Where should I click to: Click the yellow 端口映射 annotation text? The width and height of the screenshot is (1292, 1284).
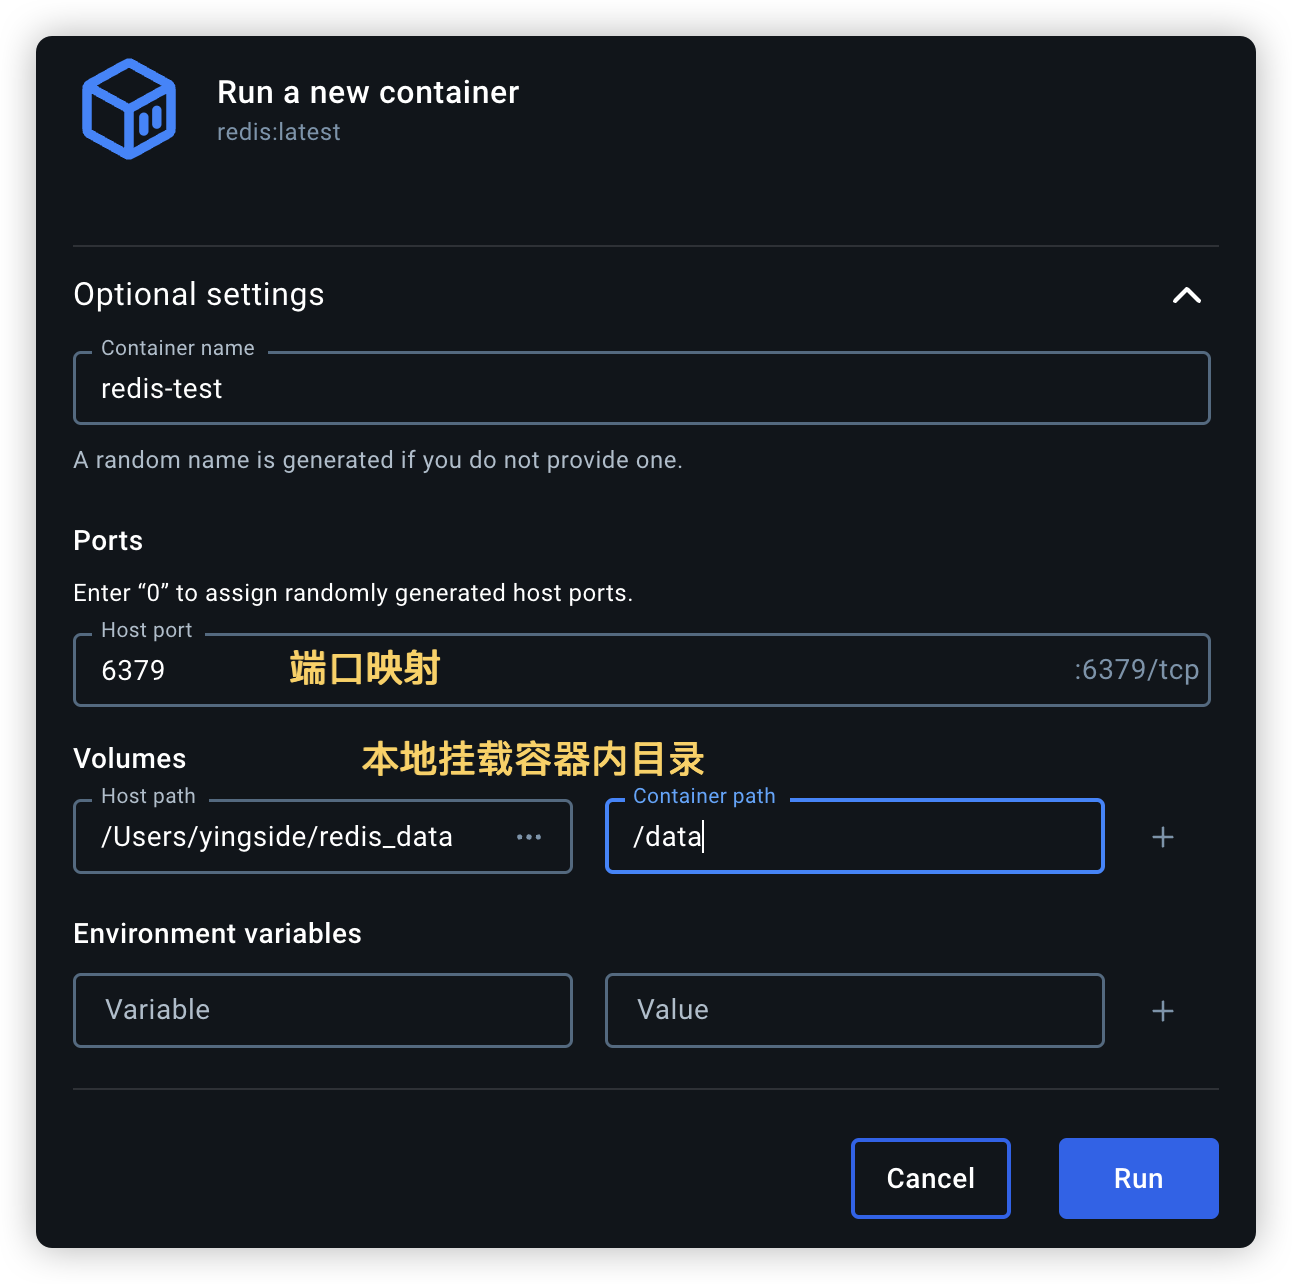(365, 668)
